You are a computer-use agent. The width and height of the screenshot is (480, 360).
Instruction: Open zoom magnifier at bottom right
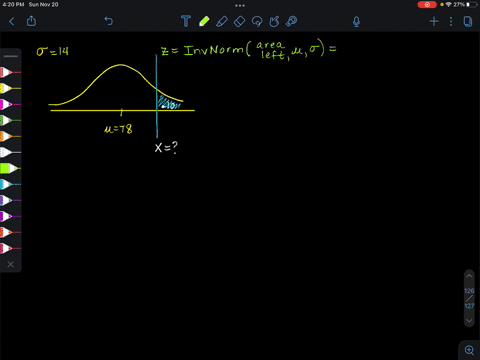click(x=469, y=350)
